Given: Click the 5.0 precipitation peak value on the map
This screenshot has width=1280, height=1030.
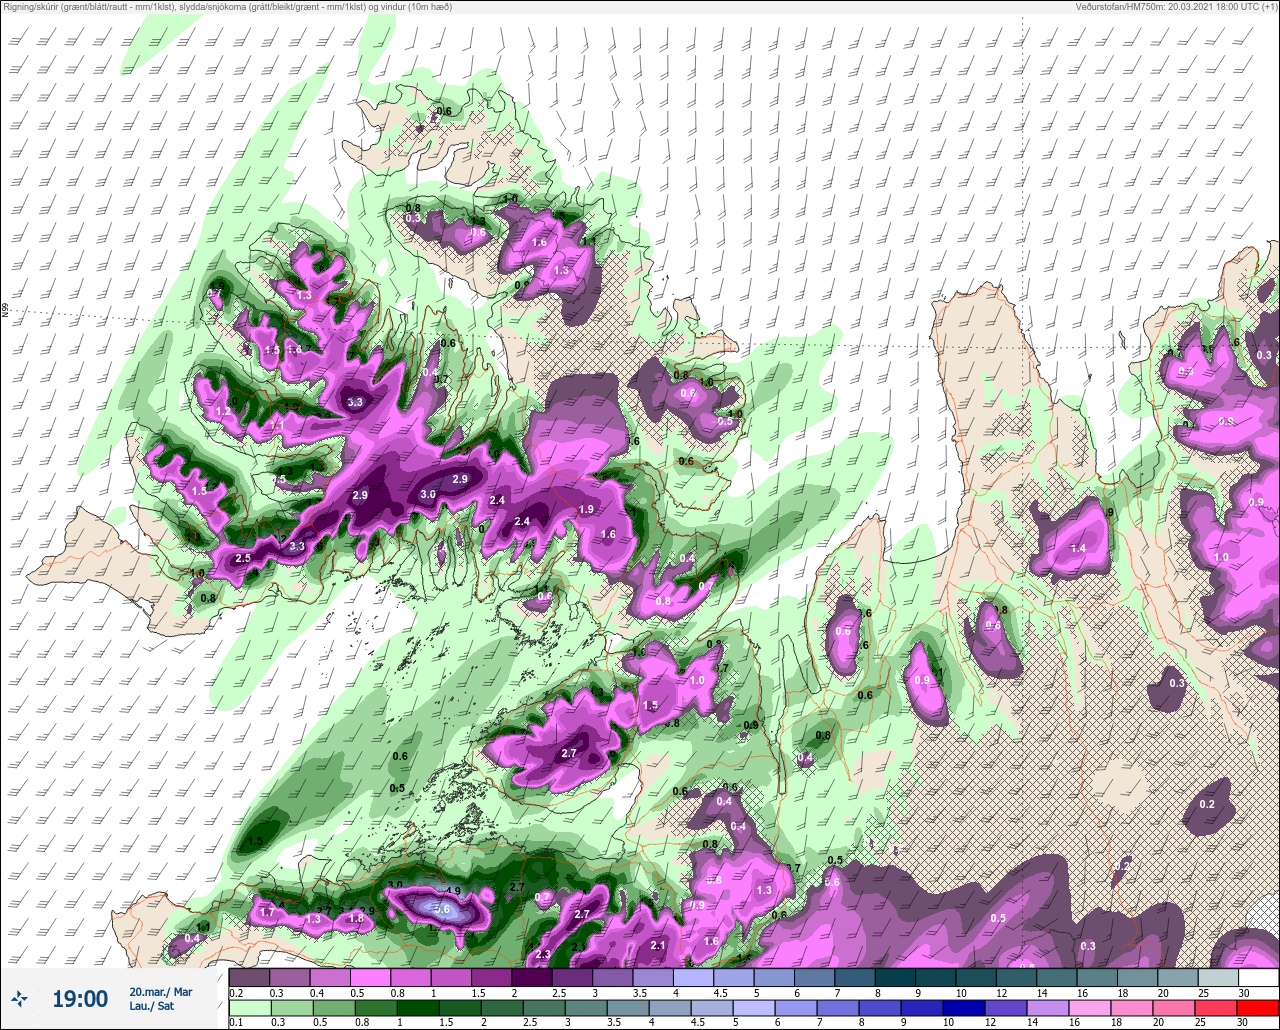Looking at the screenshot, I should click(441, 908).
